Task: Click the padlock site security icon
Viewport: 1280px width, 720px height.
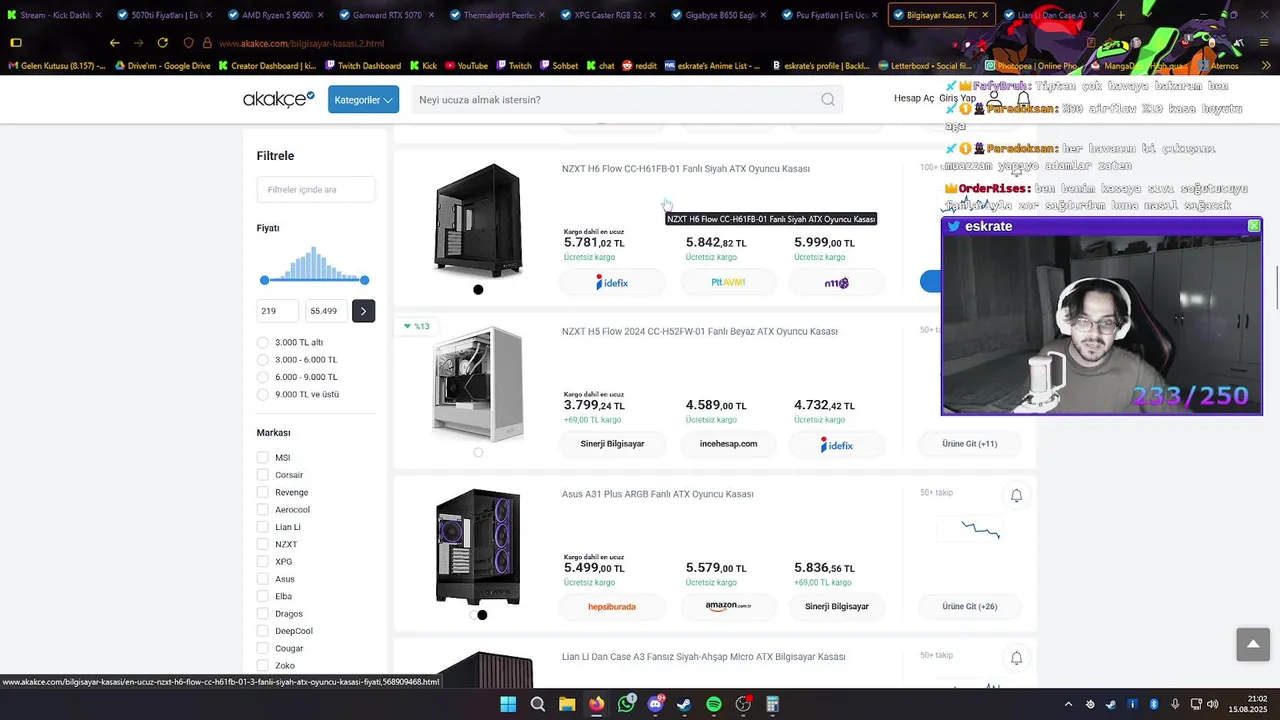Action: click(207, 43)
